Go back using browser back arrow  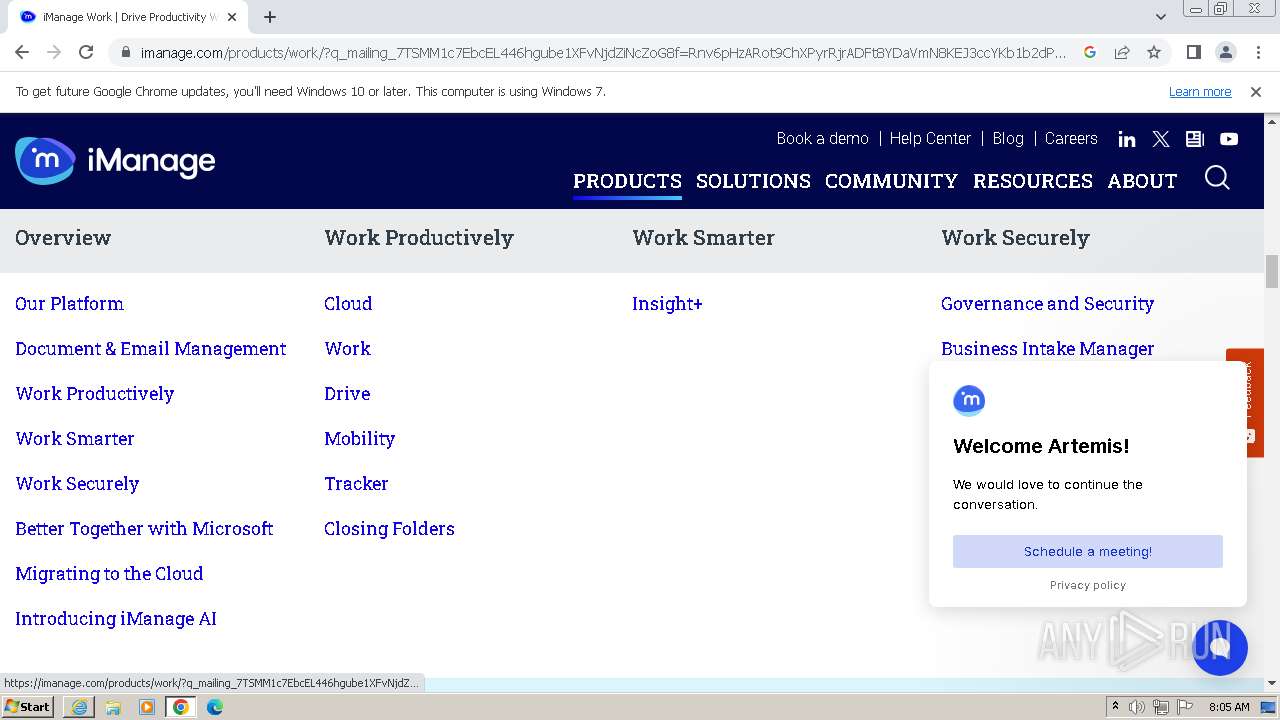point(22,52)
